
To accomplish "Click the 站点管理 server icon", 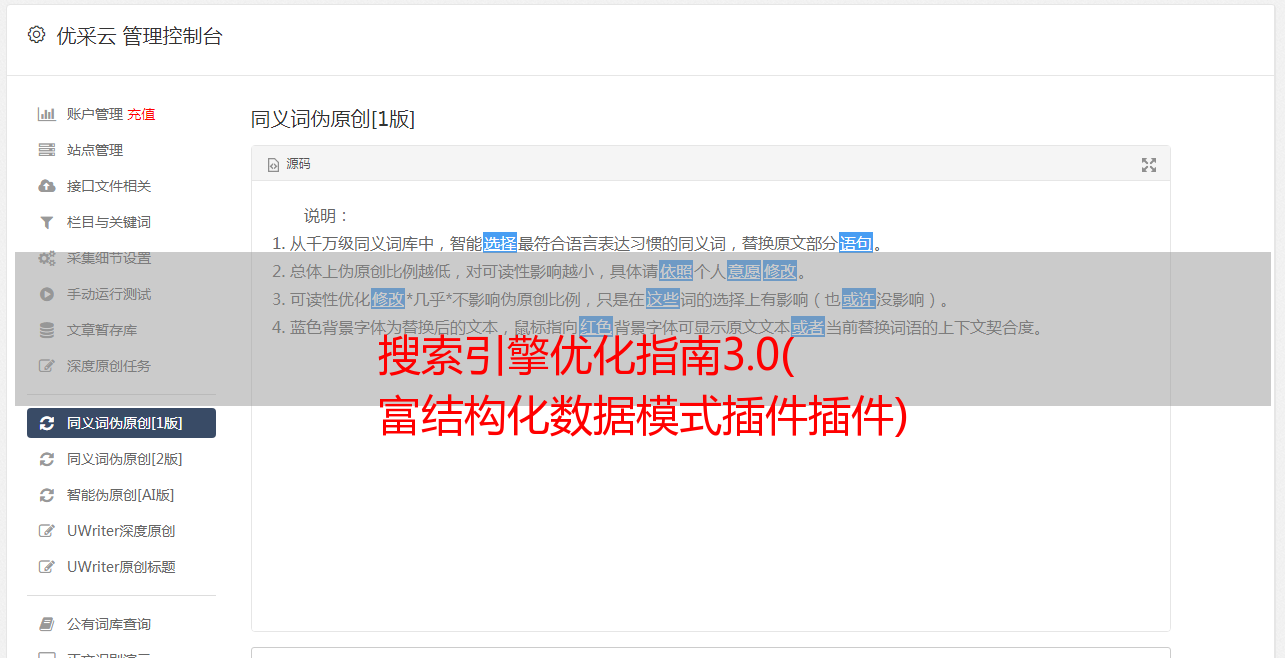I will (46, 150).
